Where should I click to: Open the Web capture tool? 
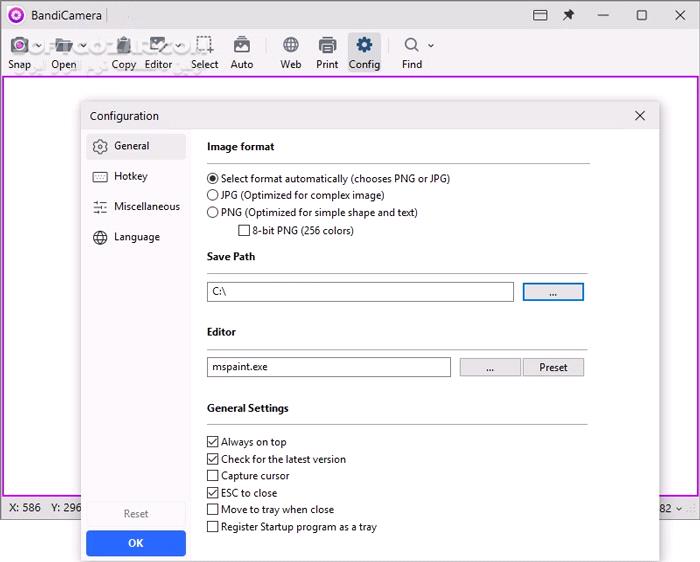coord(290,46)
